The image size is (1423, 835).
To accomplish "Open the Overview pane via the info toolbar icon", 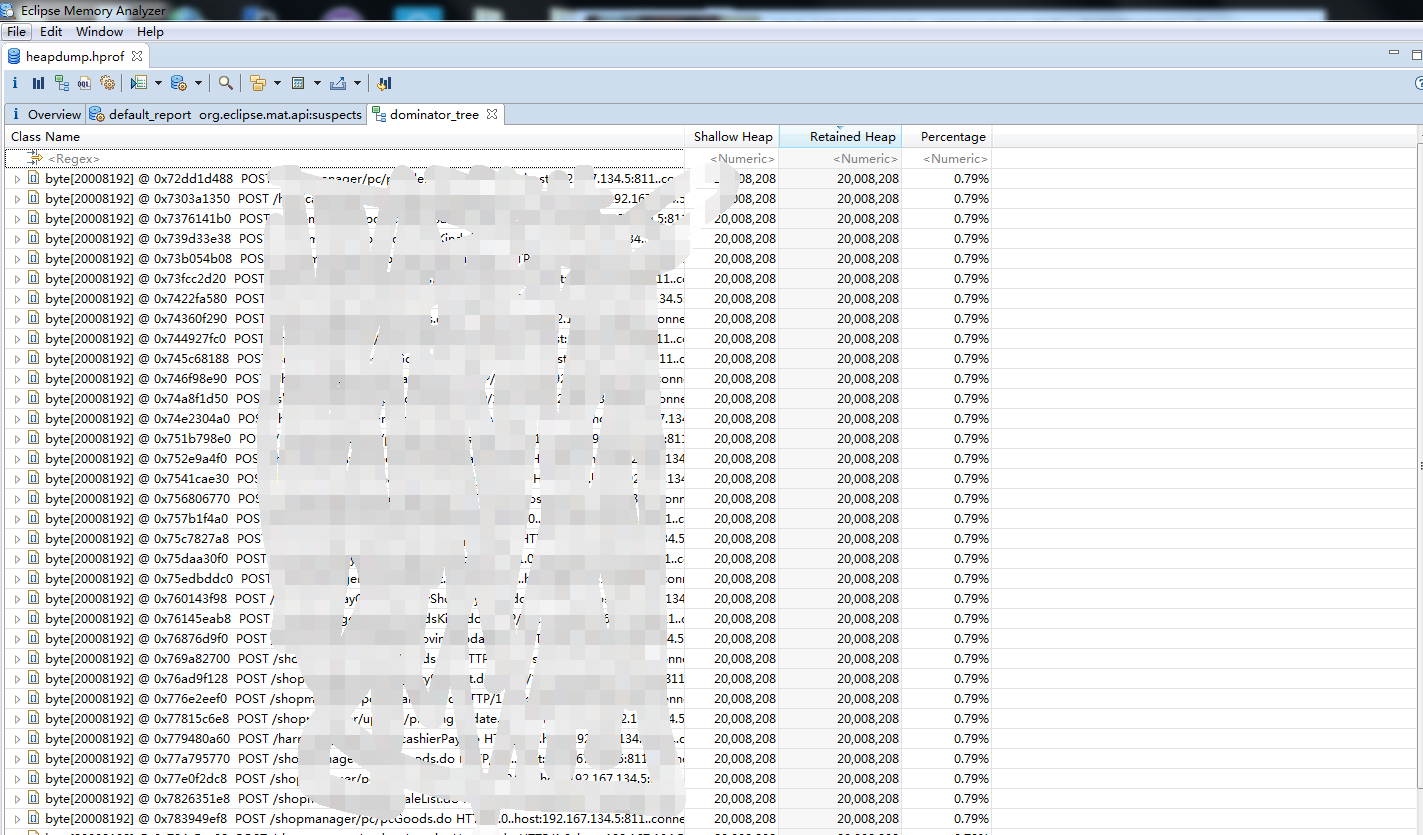I will (15, 83).
